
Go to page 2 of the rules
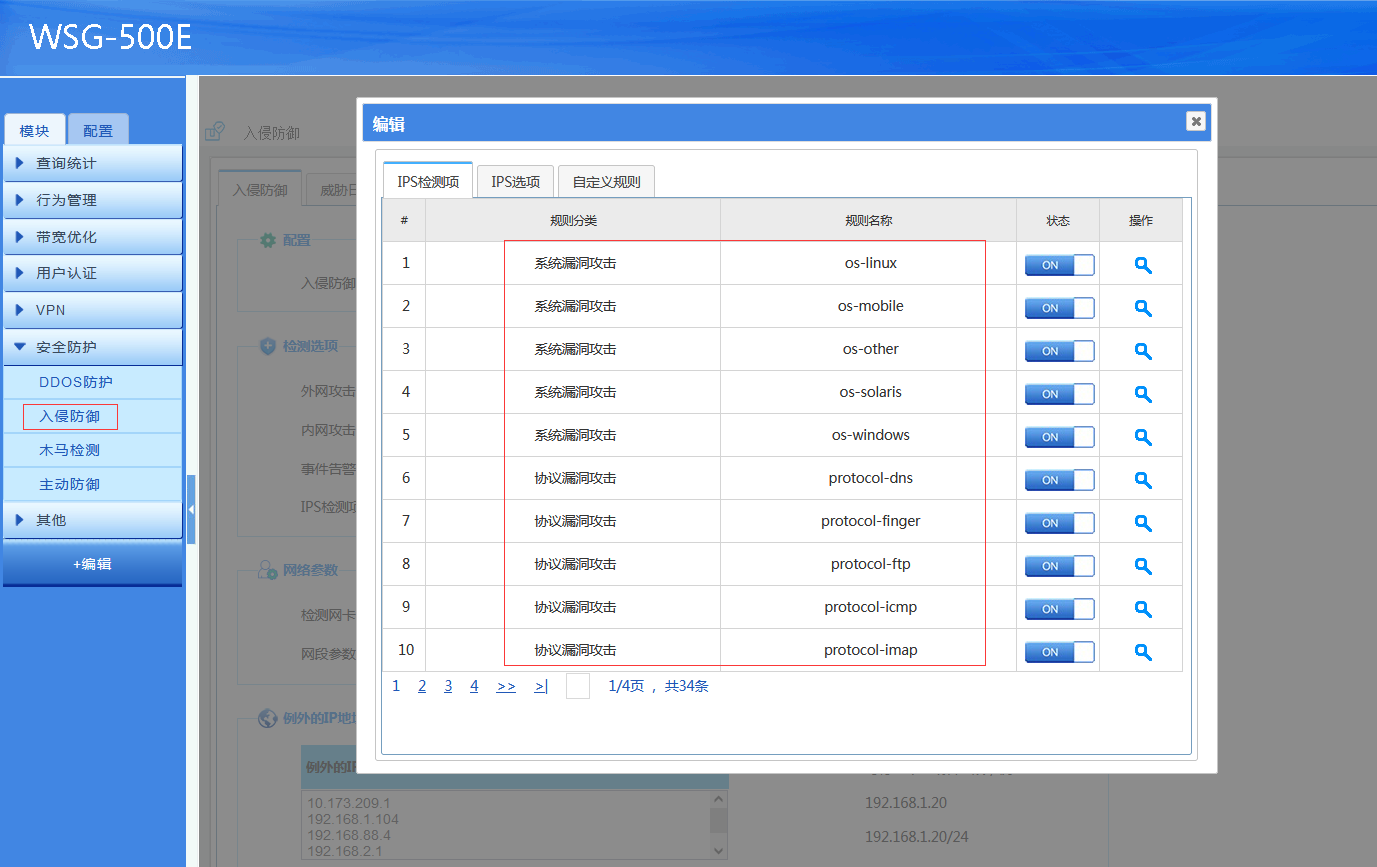tap(422, 686)
